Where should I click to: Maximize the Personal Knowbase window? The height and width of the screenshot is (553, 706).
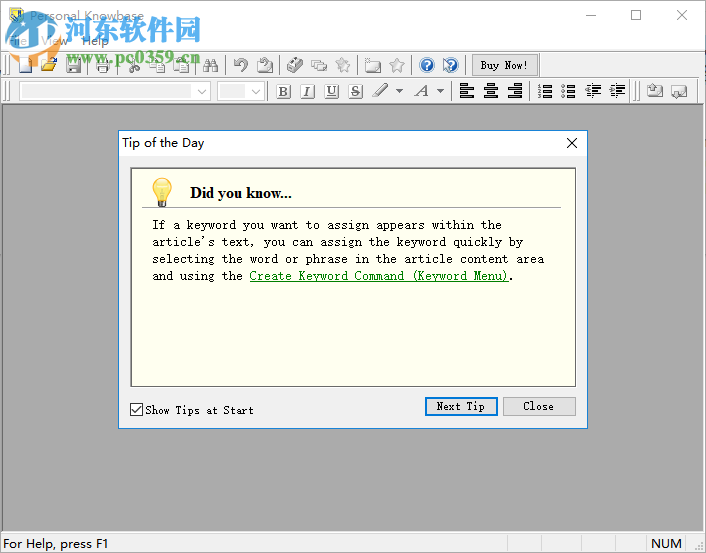pos(636,15)
